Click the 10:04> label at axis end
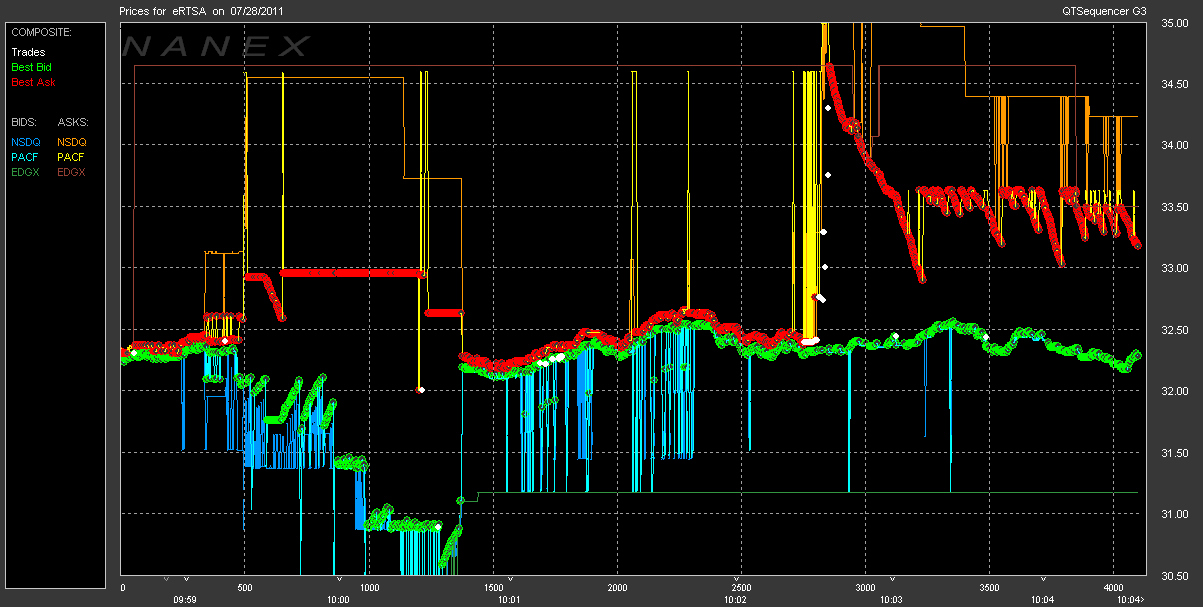This screenshot has height=607, width=1203. pyautogui.click(x=1130, y=600)
